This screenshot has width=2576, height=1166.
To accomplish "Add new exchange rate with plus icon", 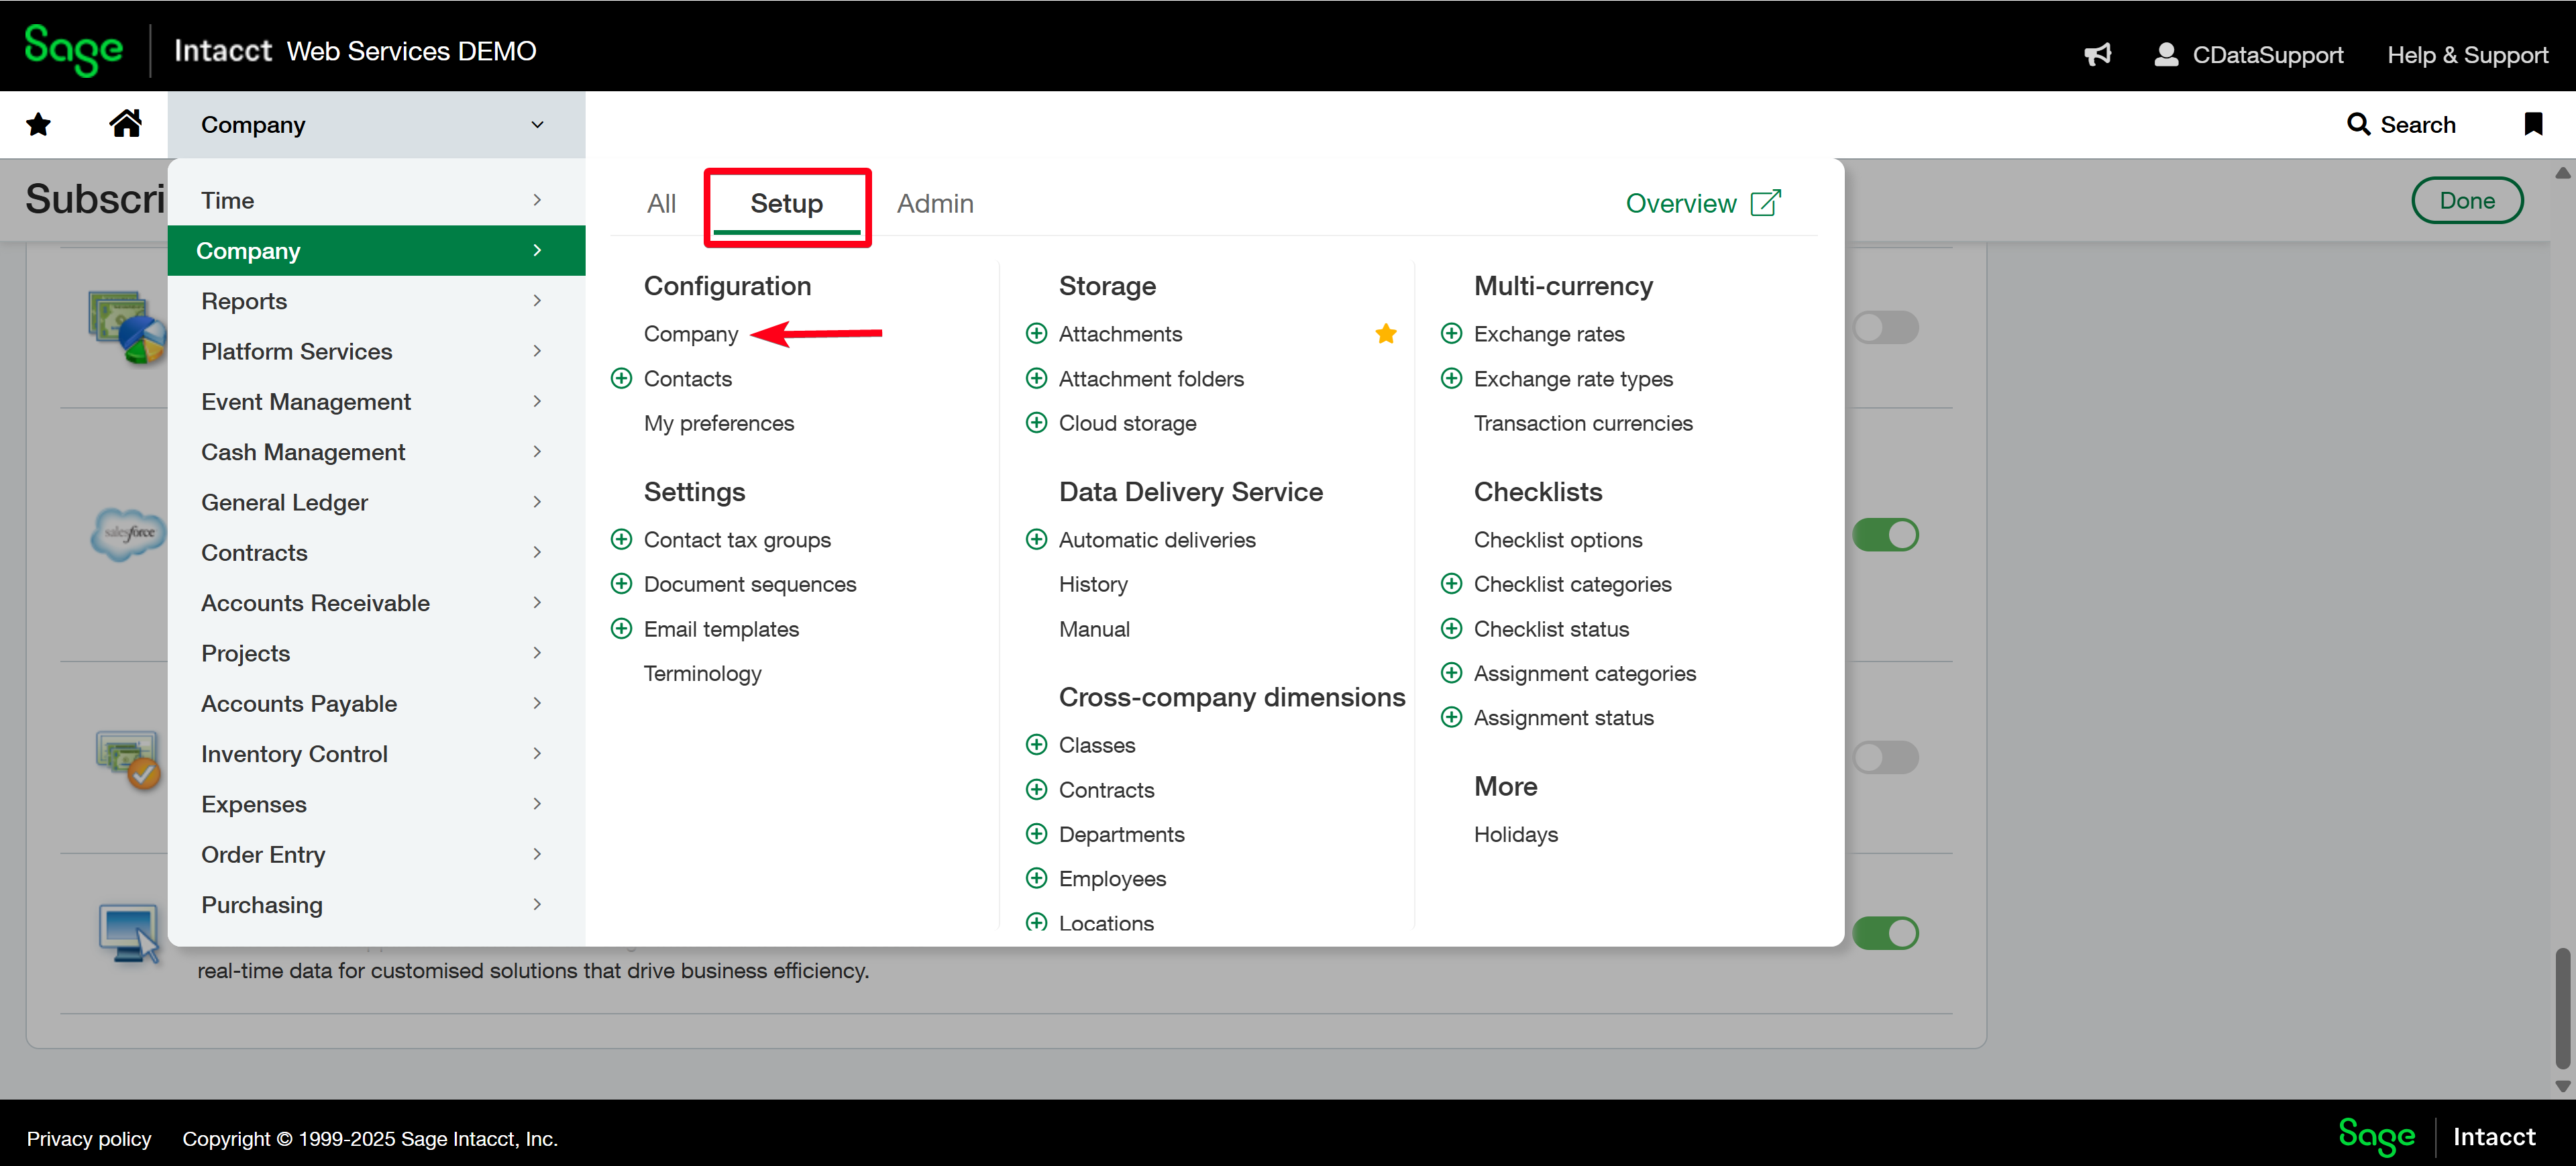I will click(1451, 334).
